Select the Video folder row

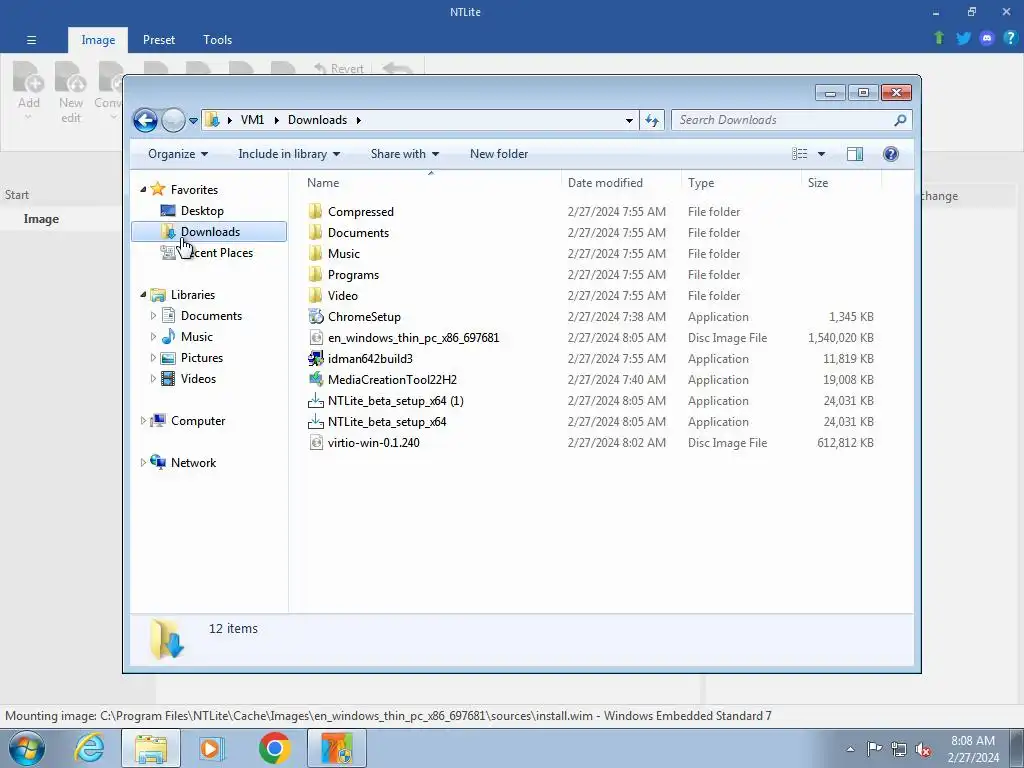pos(591,296)
